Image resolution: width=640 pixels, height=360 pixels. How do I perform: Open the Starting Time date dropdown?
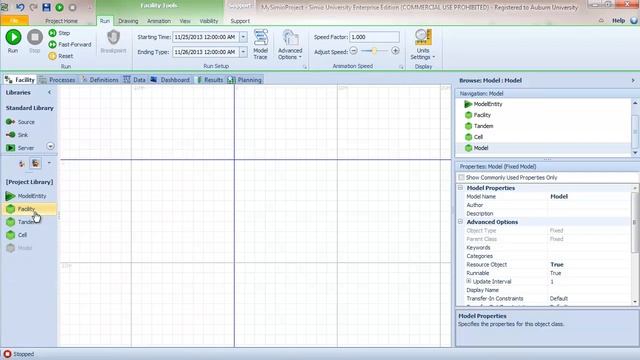pos(243,37)
